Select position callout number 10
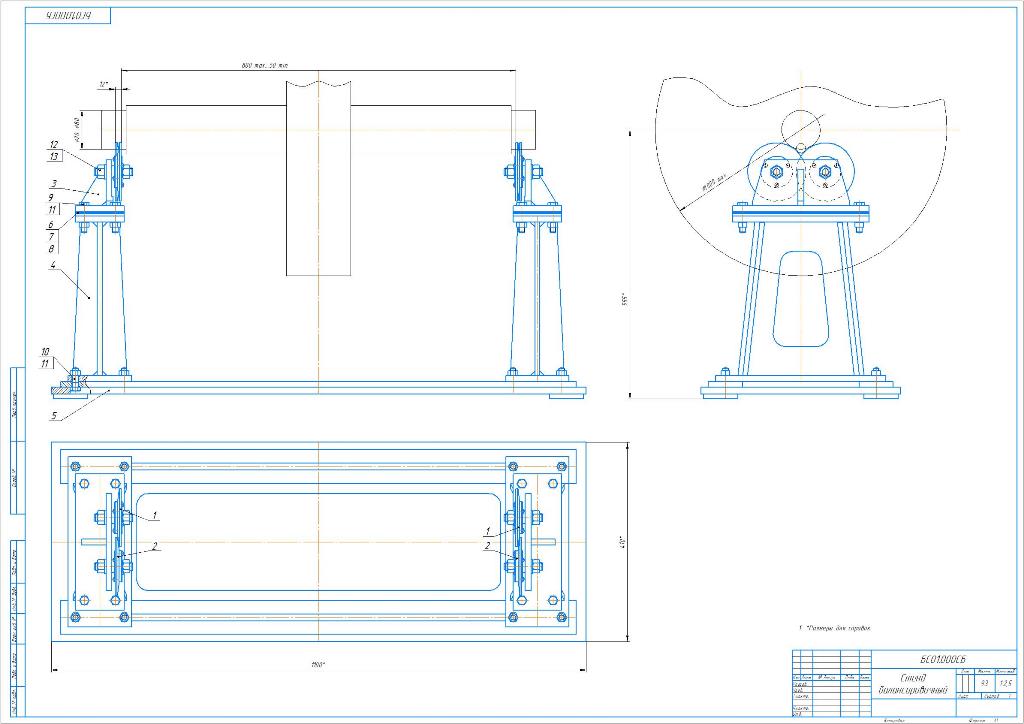The width and height of the screenshot is (1024, 724). 45,352
